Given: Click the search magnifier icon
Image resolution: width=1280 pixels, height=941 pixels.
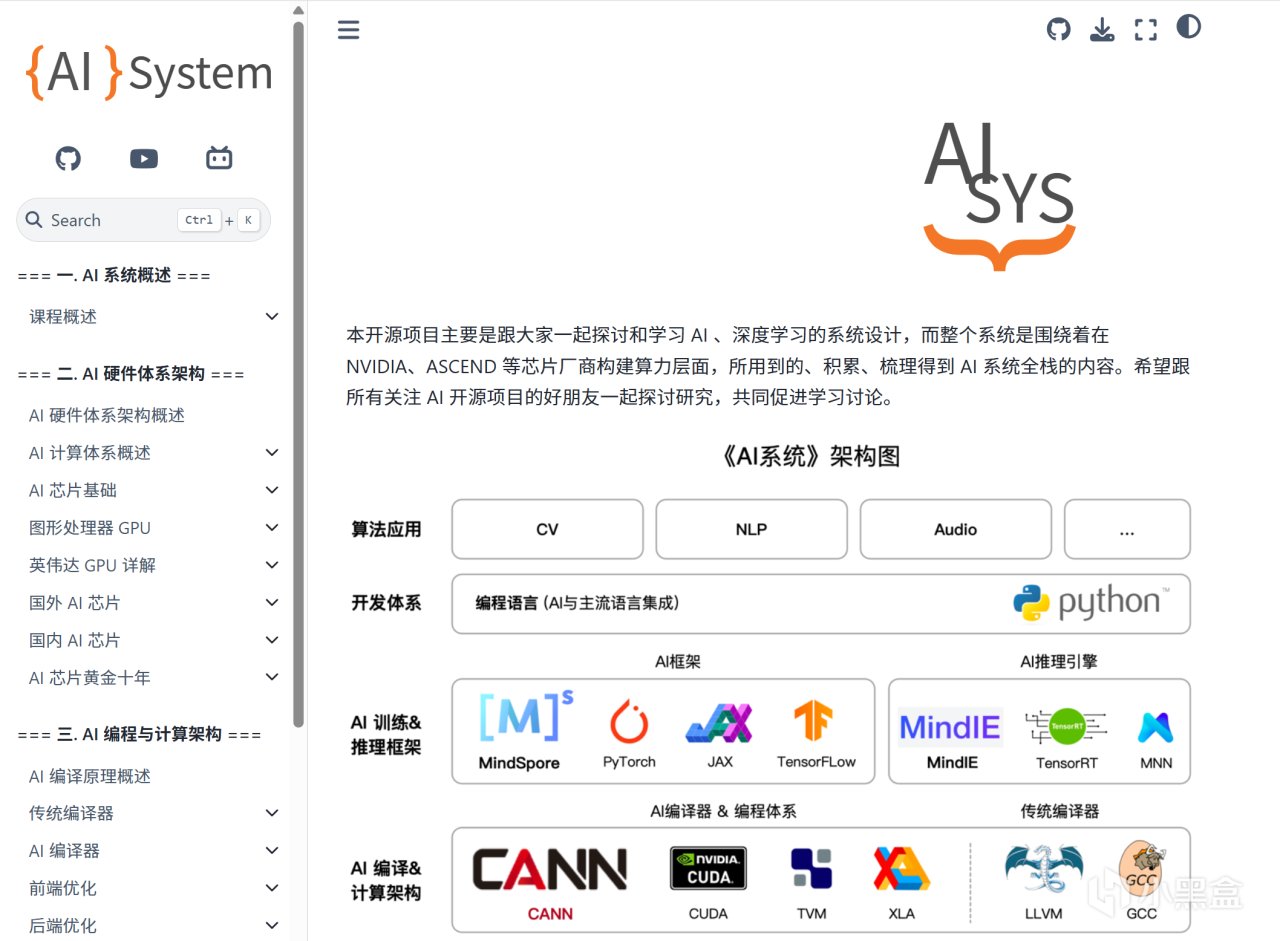Looking at the screenshot, I should coord(34,220).
